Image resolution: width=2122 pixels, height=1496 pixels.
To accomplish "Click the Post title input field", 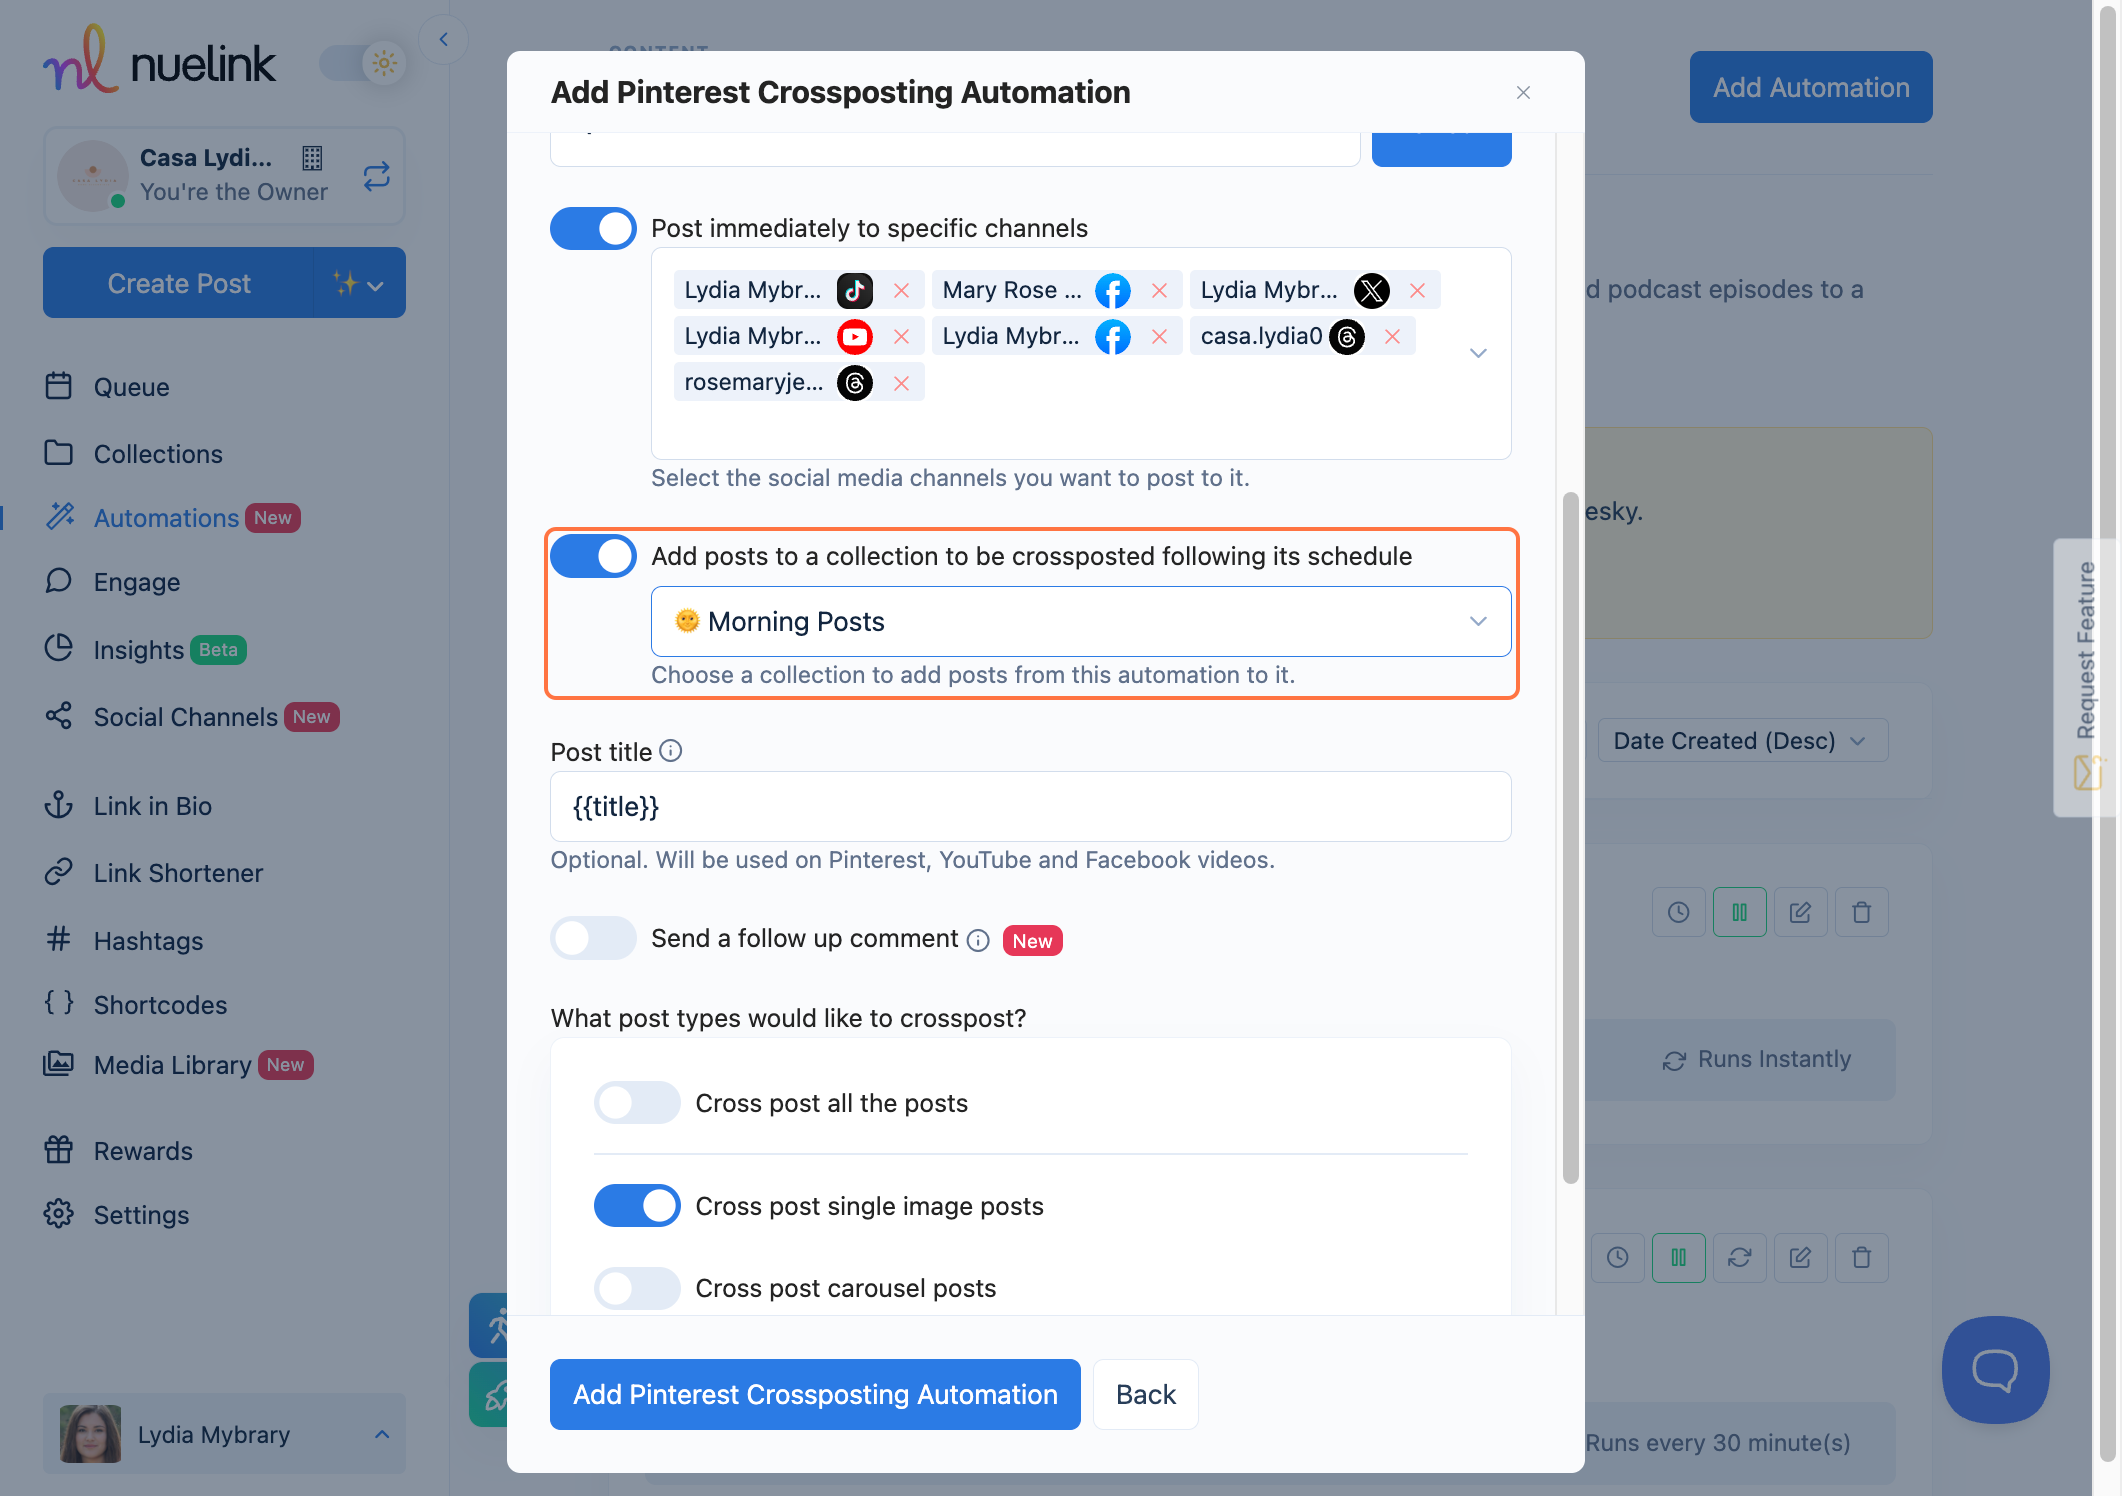I will [1030, 806].
